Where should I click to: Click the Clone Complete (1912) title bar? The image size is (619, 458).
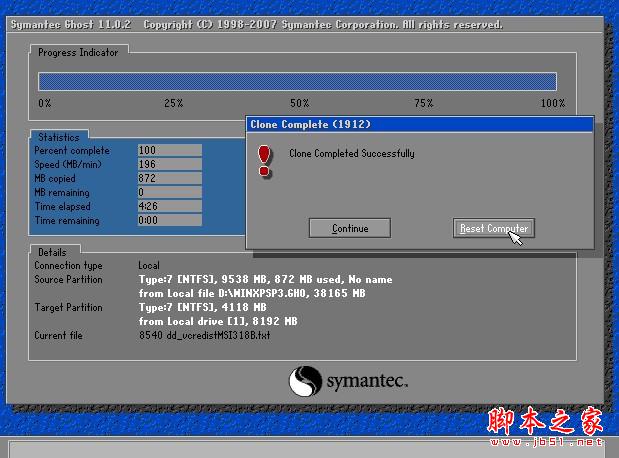coord(420,124)
